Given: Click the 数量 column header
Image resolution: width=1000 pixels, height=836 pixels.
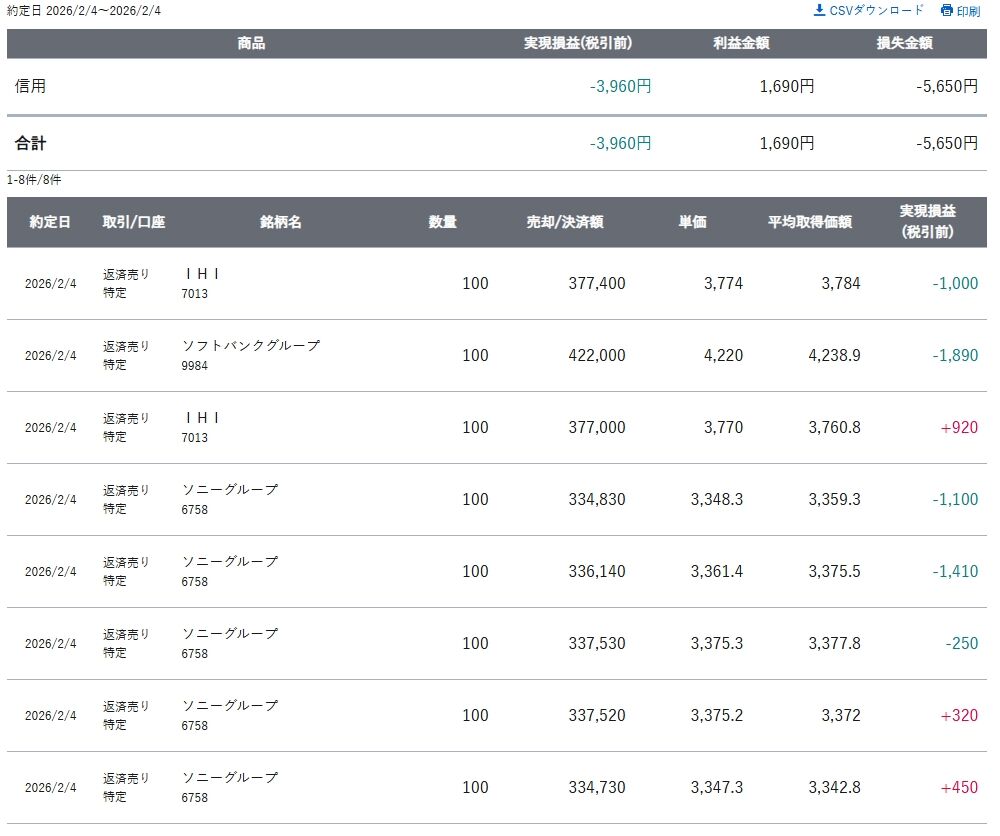Looking at the screenshot, I should coord(443,222).
